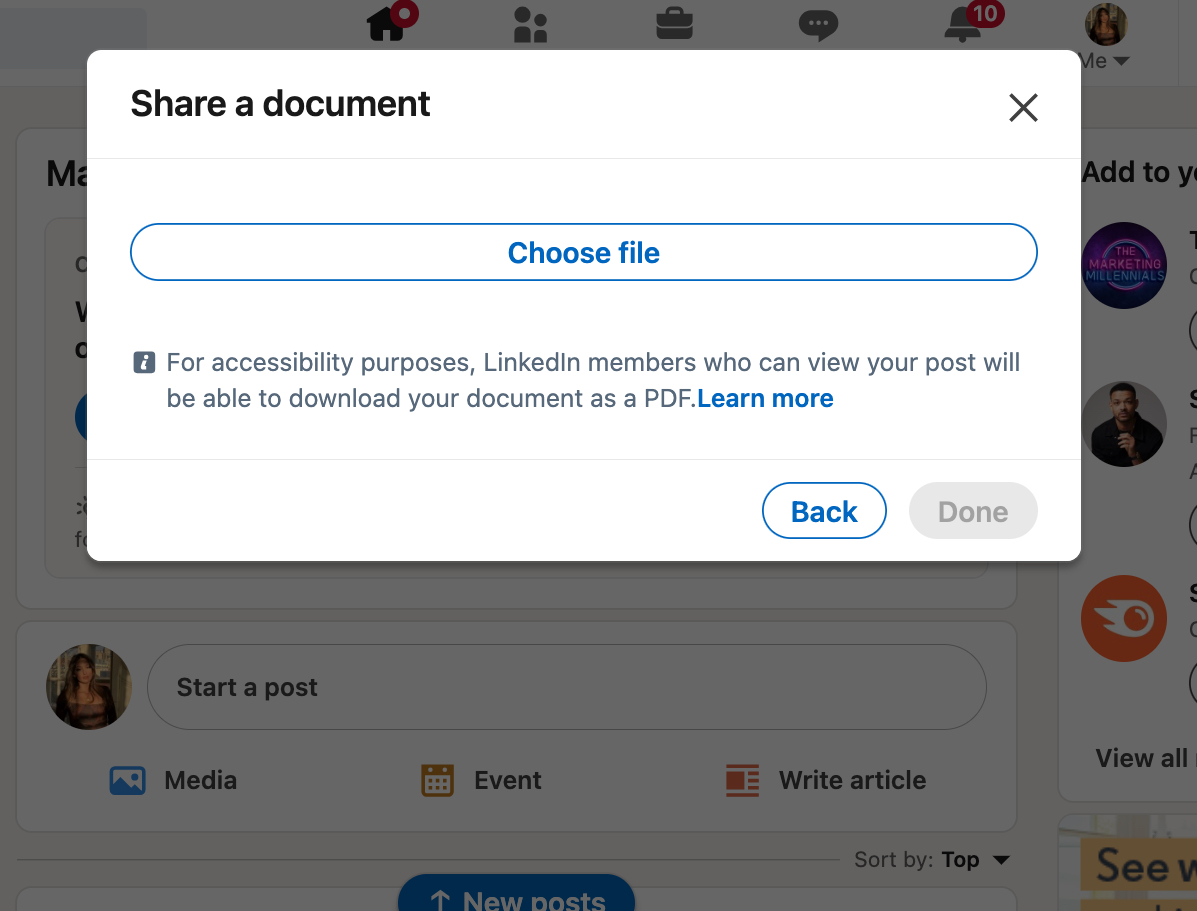The image size is (1197, 911).
Task: Open the Event creation icon
Action: point(437,780)
